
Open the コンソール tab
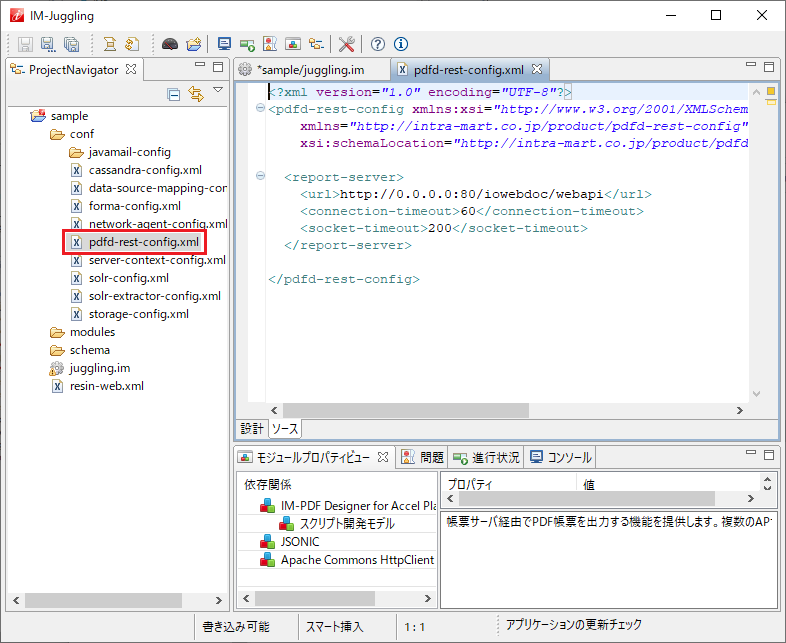(x=560, y=457)
